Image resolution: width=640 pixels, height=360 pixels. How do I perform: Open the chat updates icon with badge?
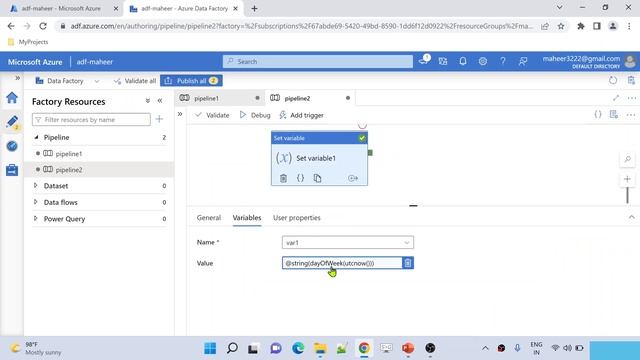pyautogui.click(x=424, y=61)
